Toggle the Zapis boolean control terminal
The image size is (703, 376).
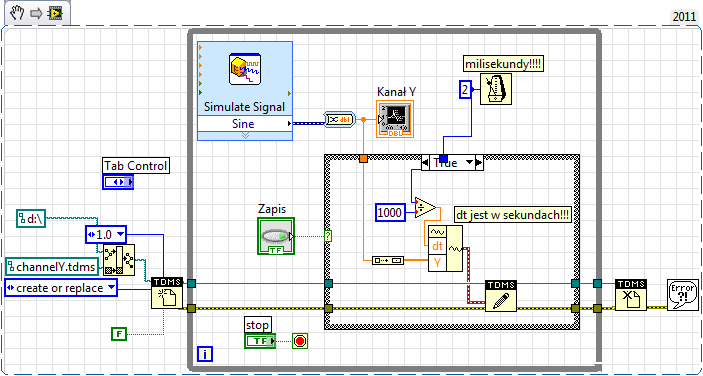click(x=276, y=236)
